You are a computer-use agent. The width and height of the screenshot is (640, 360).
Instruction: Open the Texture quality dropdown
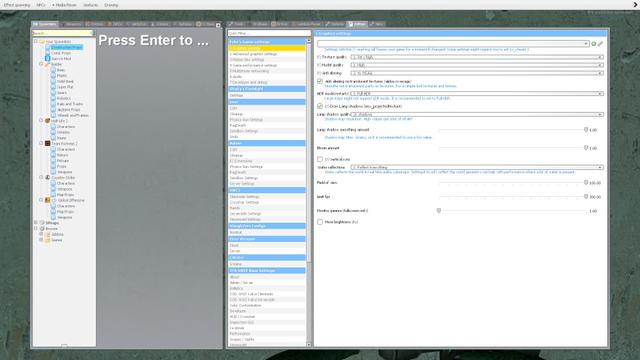coord(477,57)
